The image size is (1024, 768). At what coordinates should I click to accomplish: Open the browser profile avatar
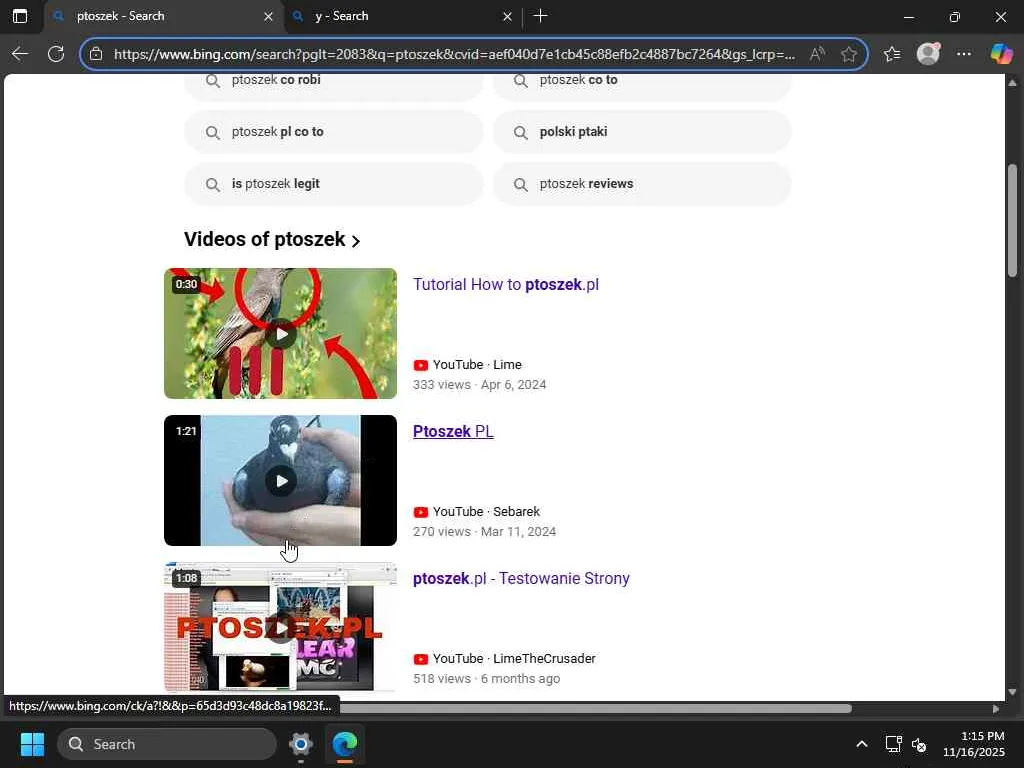coord(928,54)
